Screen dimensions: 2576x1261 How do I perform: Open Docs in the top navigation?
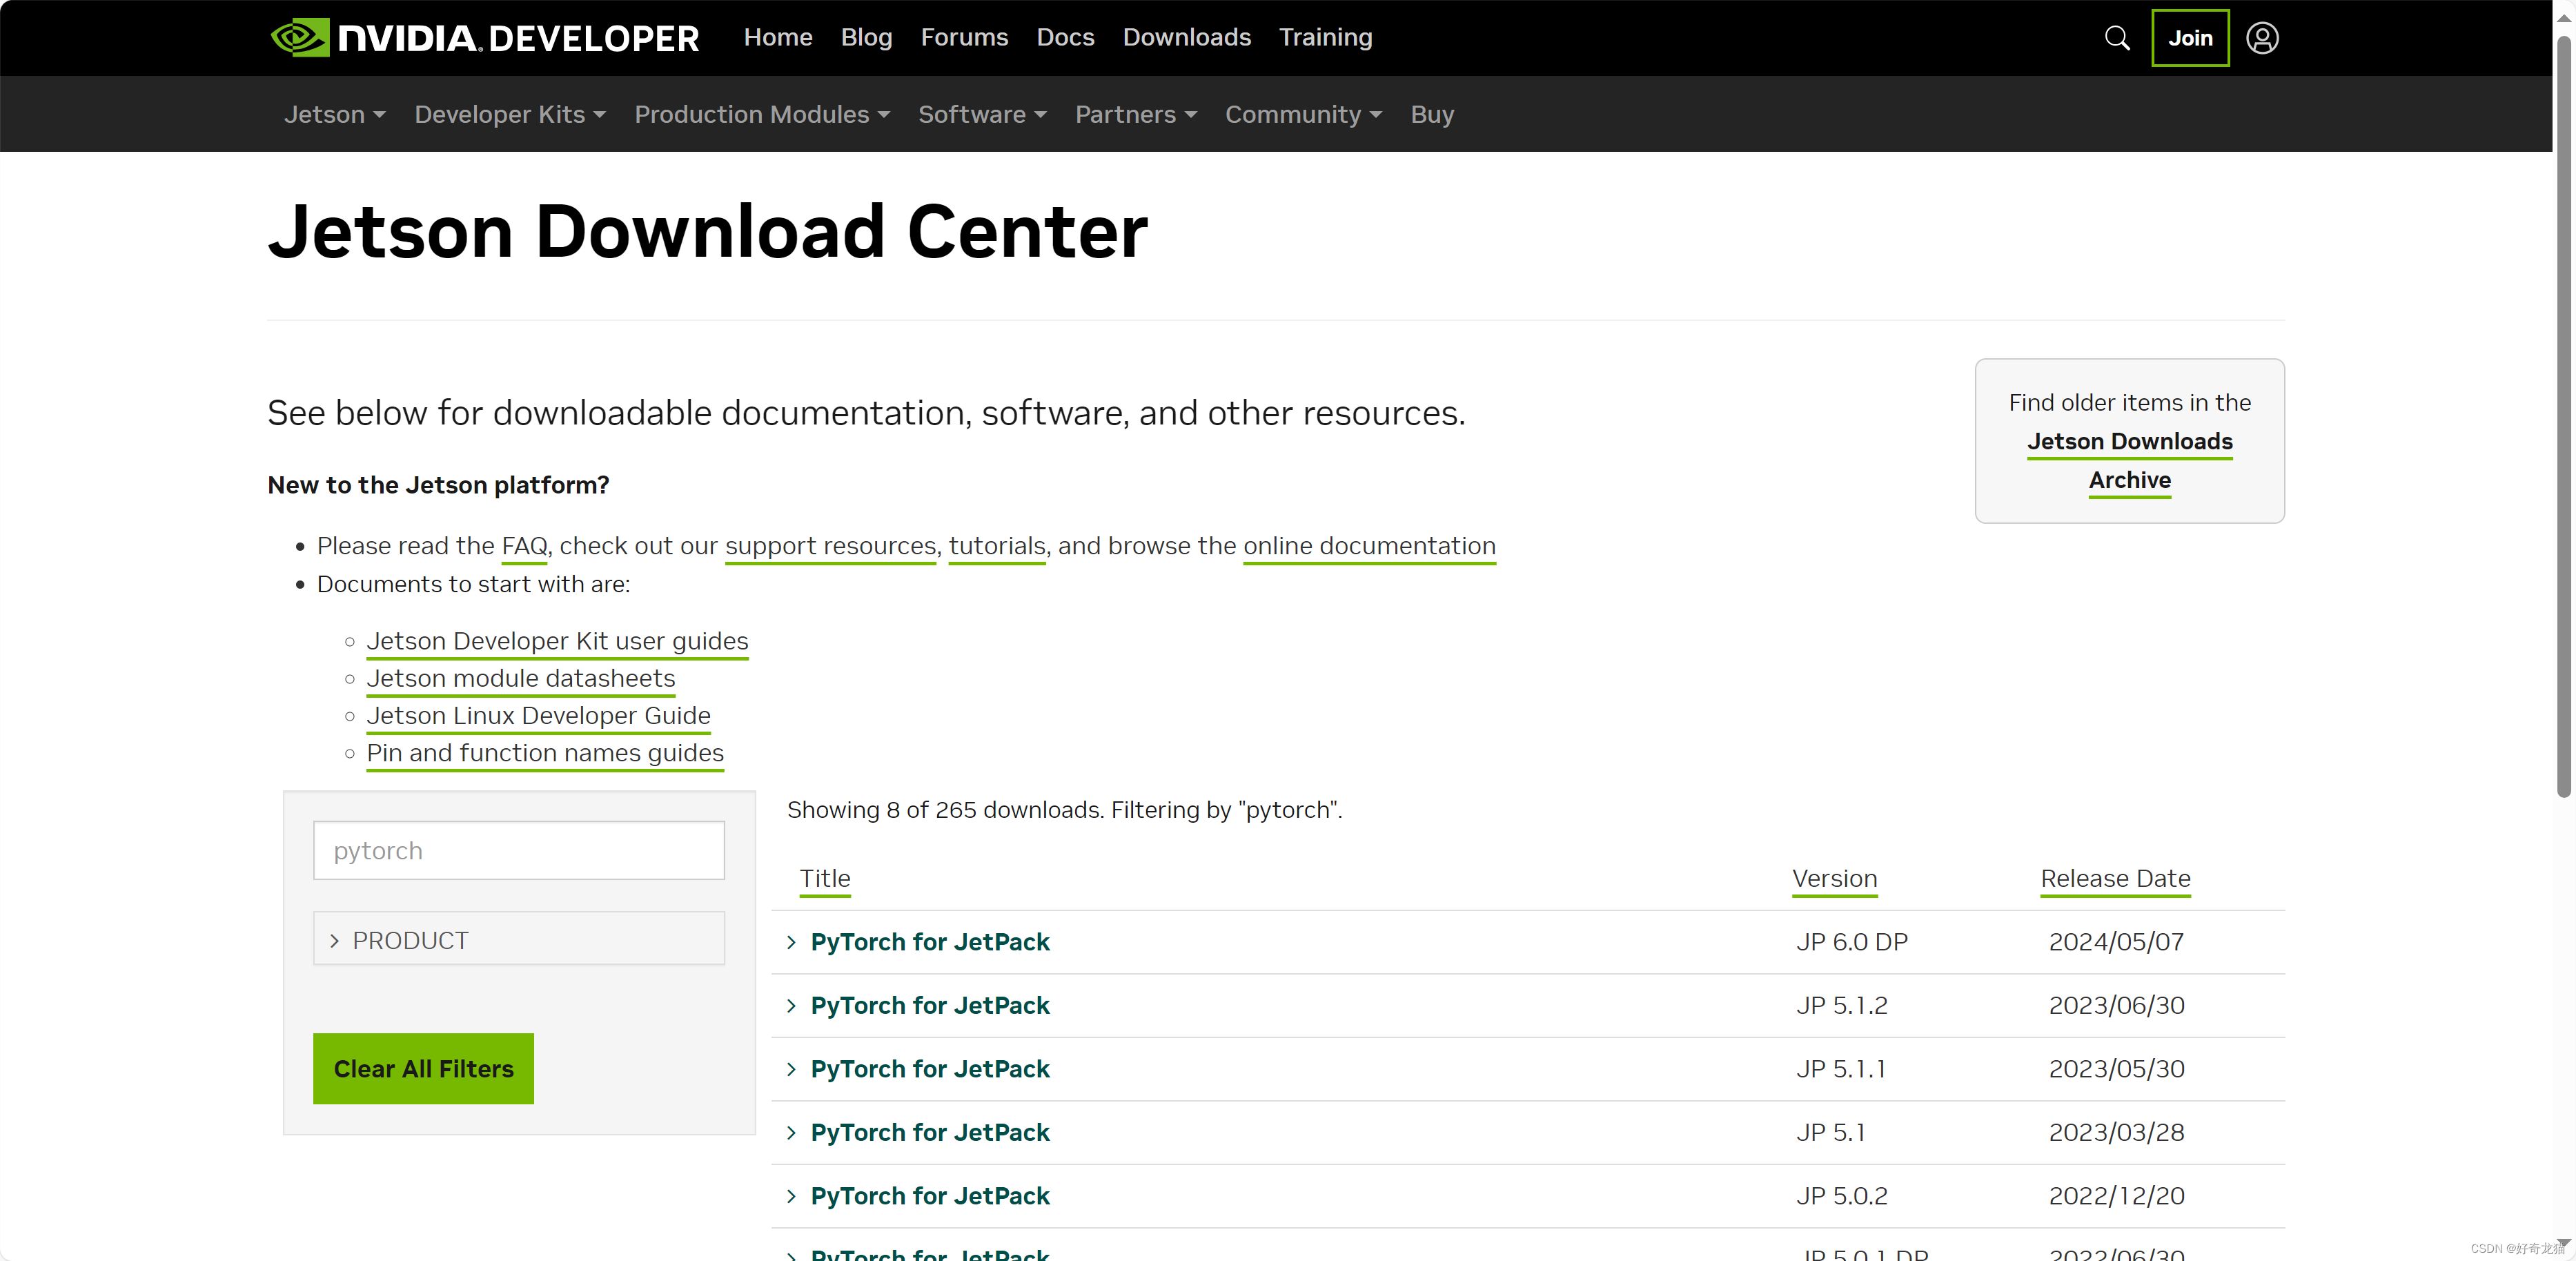pos(1065,37)
